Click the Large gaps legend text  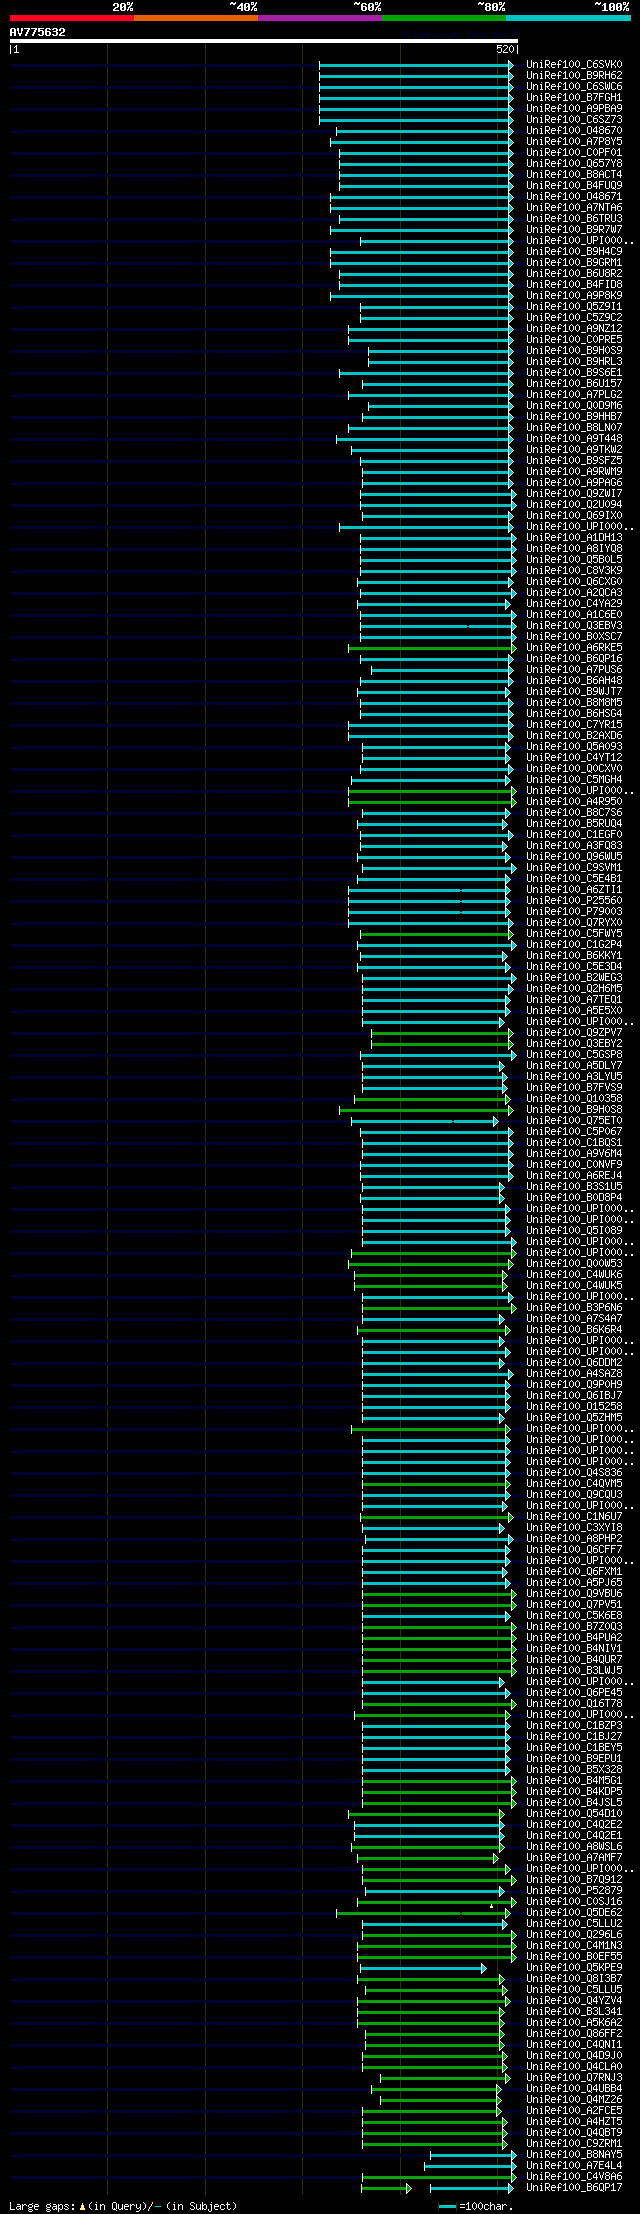pyautogui.click(x=123, y=2205)
